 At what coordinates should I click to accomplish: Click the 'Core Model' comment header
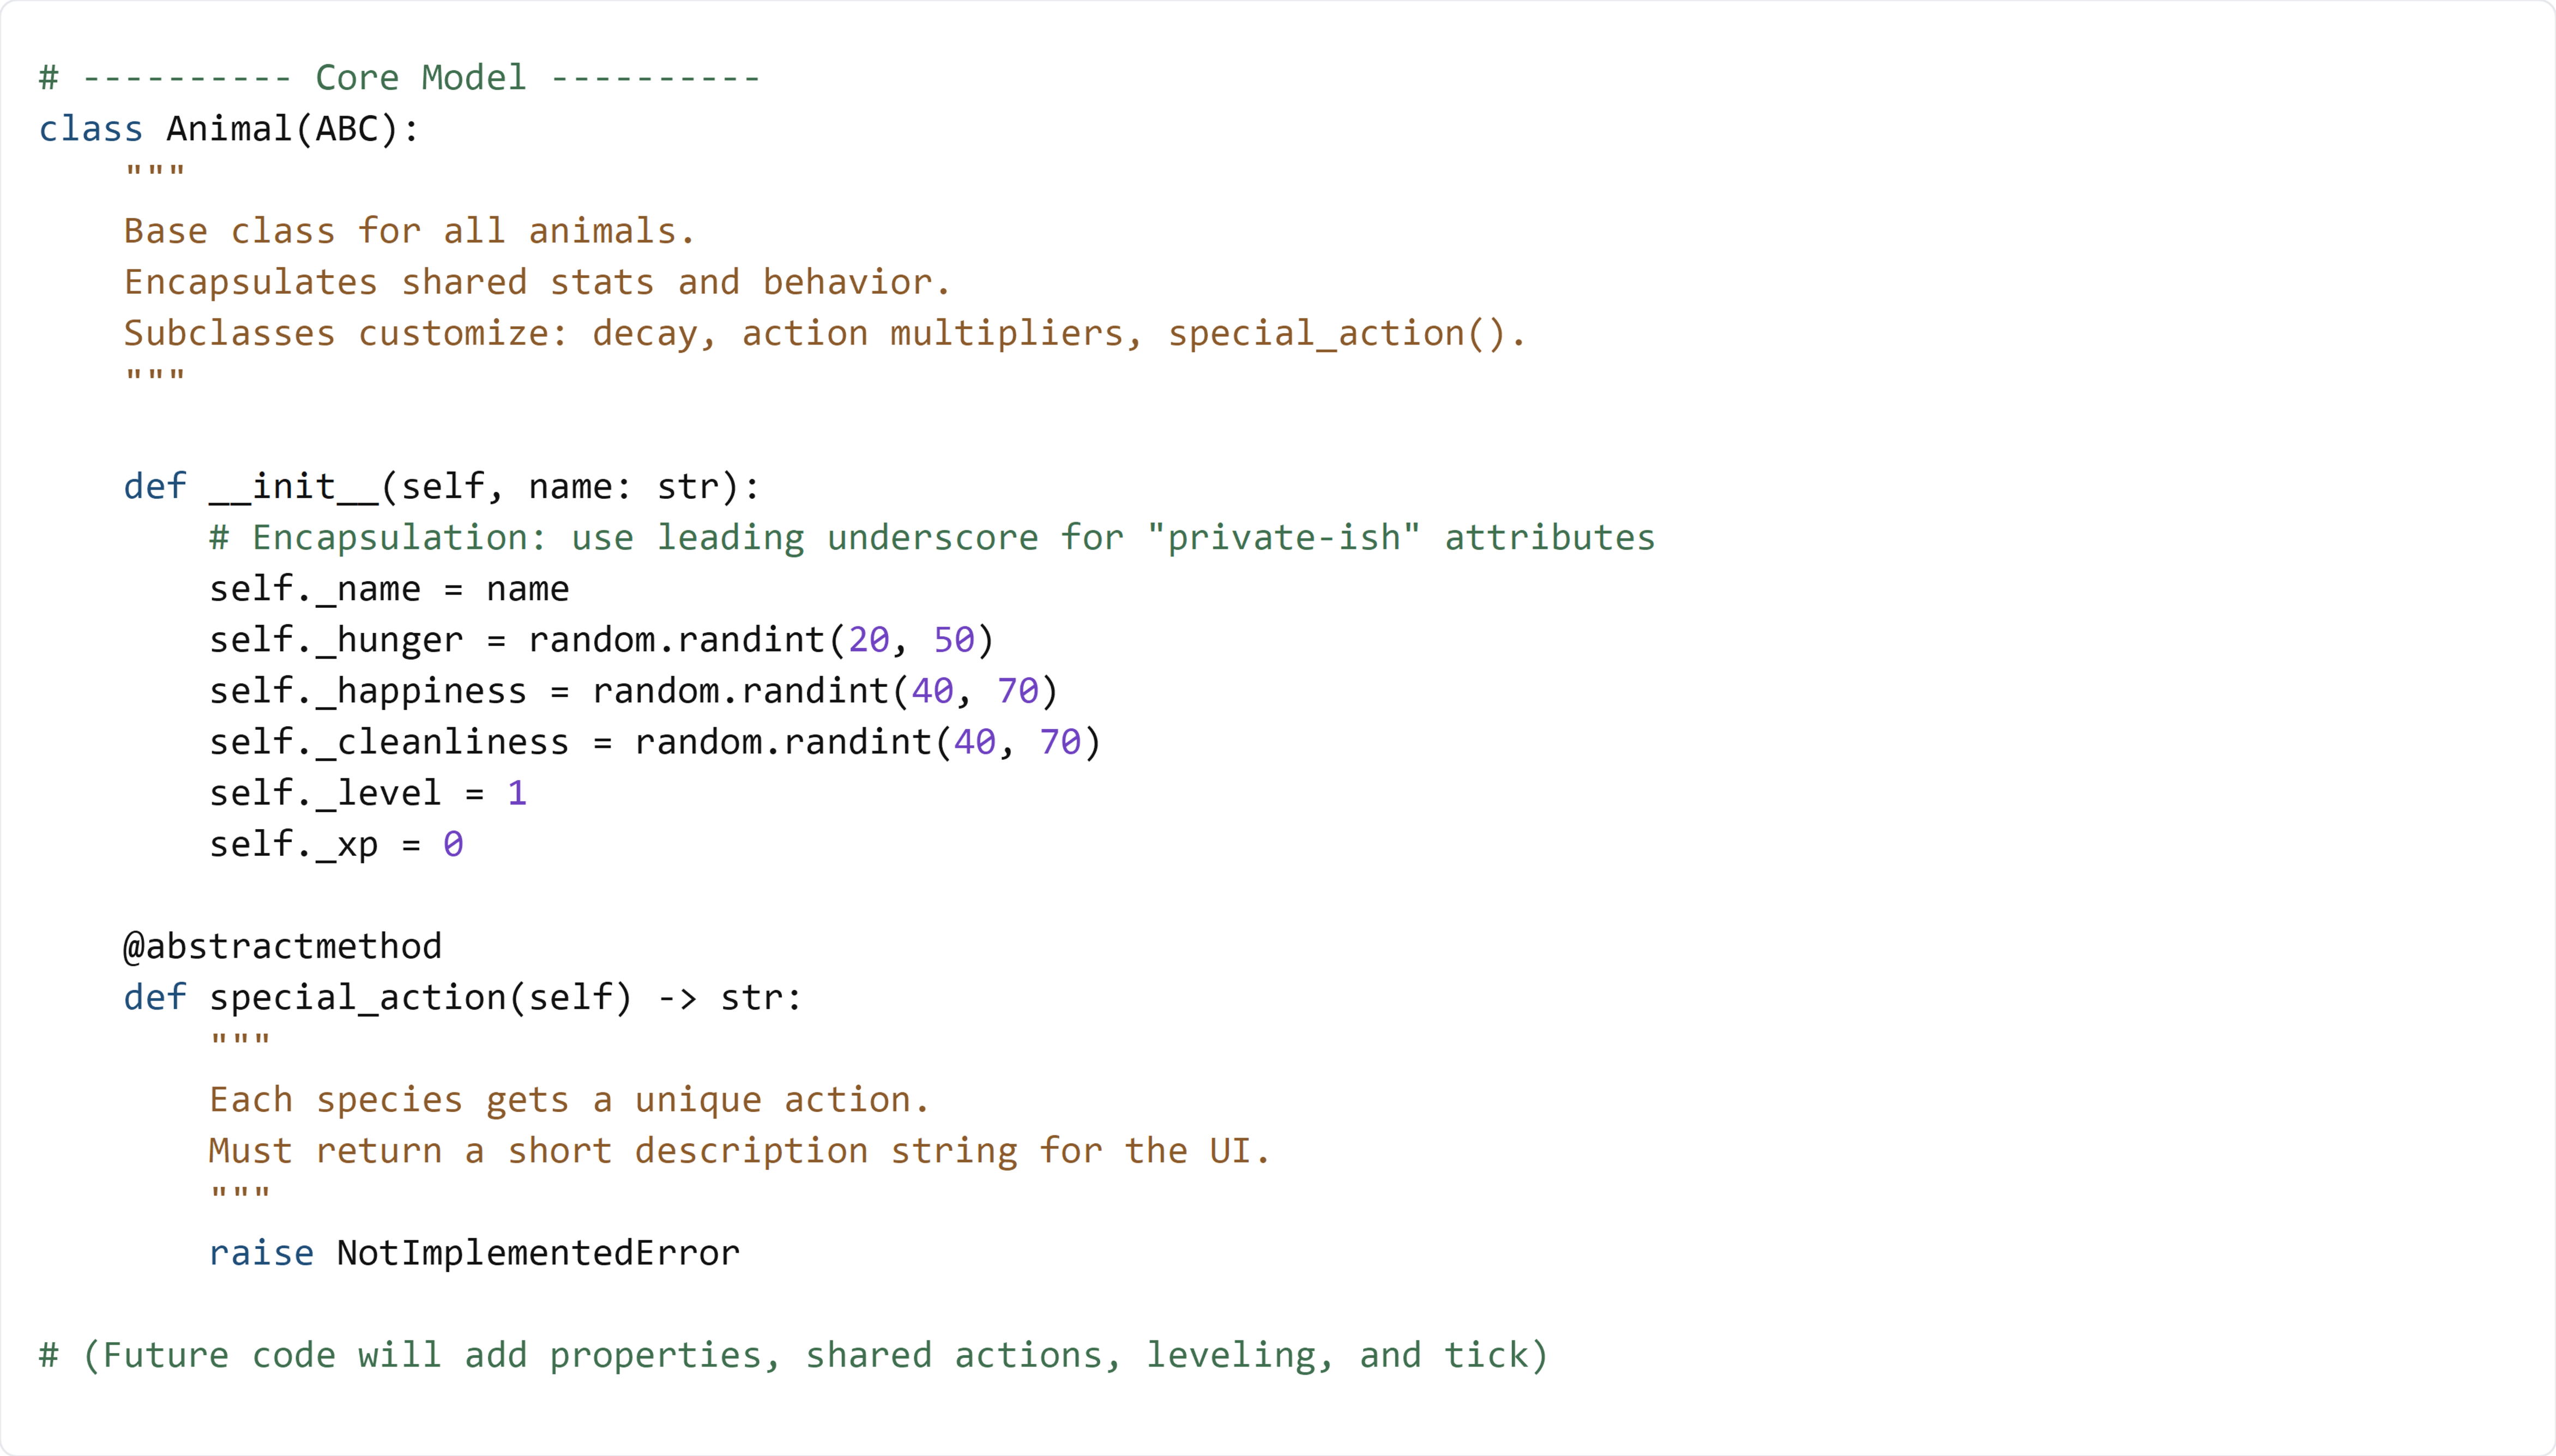point(420,78)
